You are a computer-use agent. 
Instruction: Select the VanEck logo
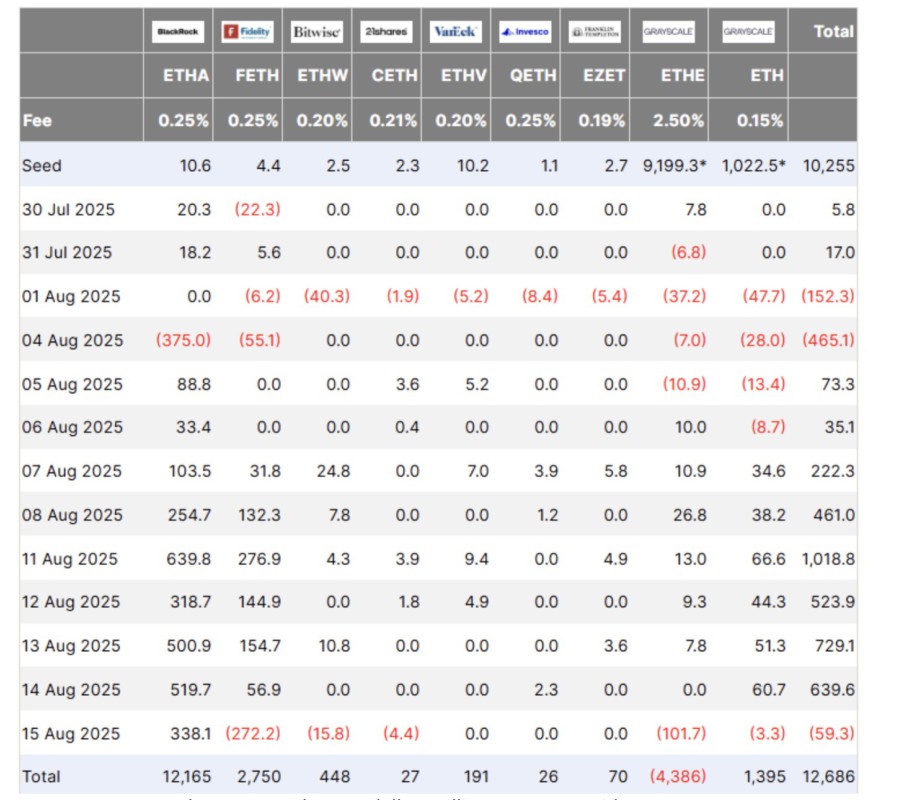pyautogui.click(x=456, y=32)
